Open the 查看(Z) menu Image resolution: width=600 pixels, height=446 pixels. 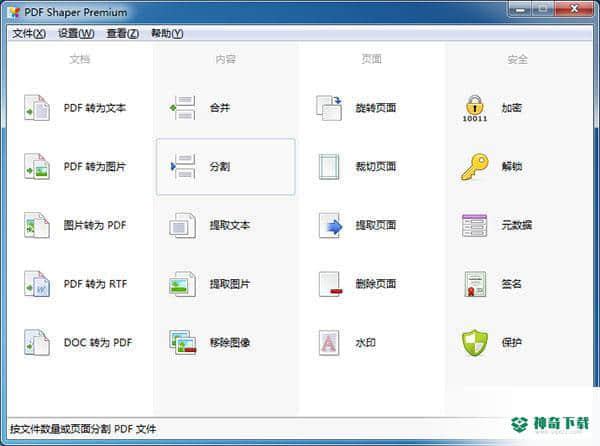(122, 34)
